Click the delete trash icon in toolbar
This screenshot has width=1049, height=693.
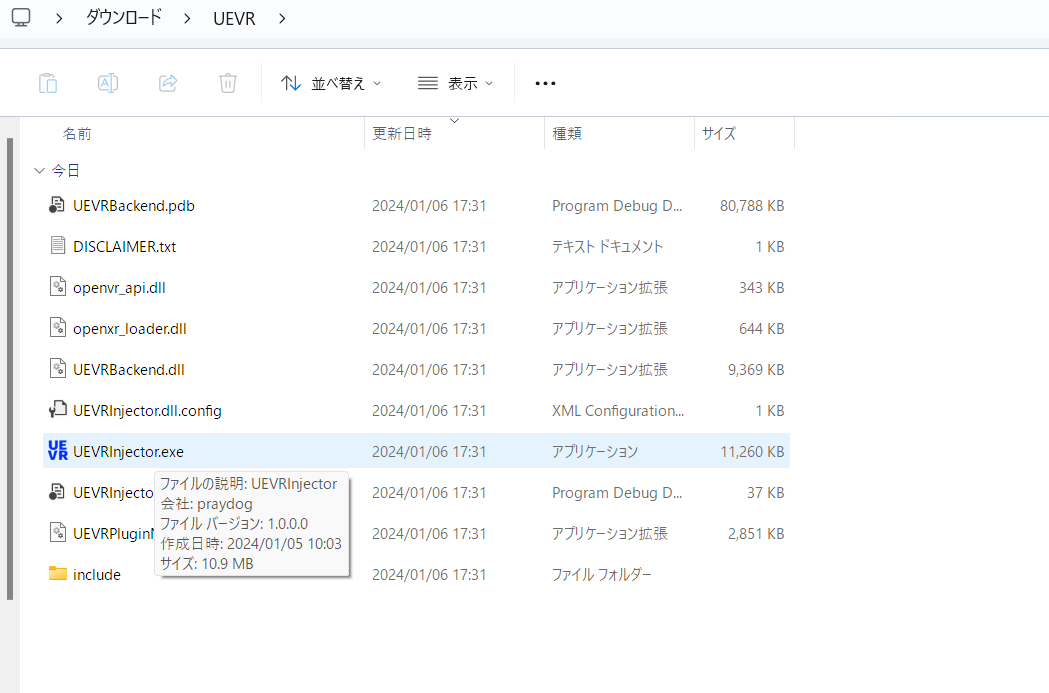pyautogui.click(x=227, y=83)
